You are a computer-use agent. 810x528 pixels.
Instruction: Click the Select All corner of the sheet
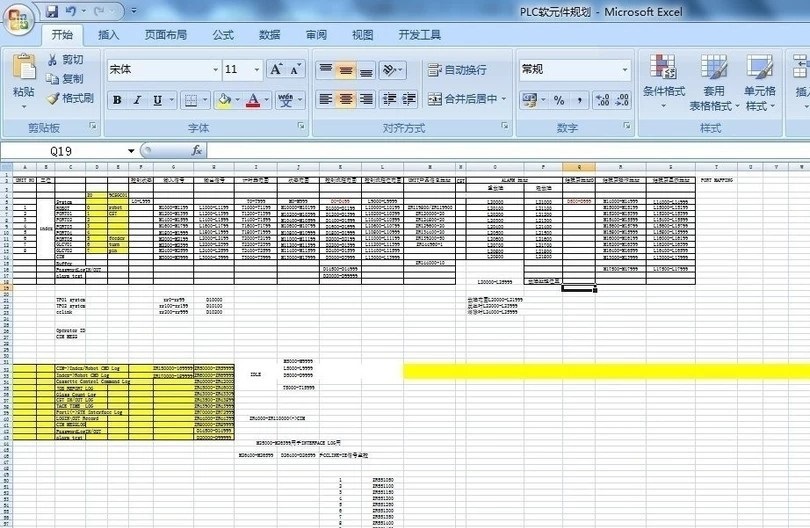pos(6,167)
